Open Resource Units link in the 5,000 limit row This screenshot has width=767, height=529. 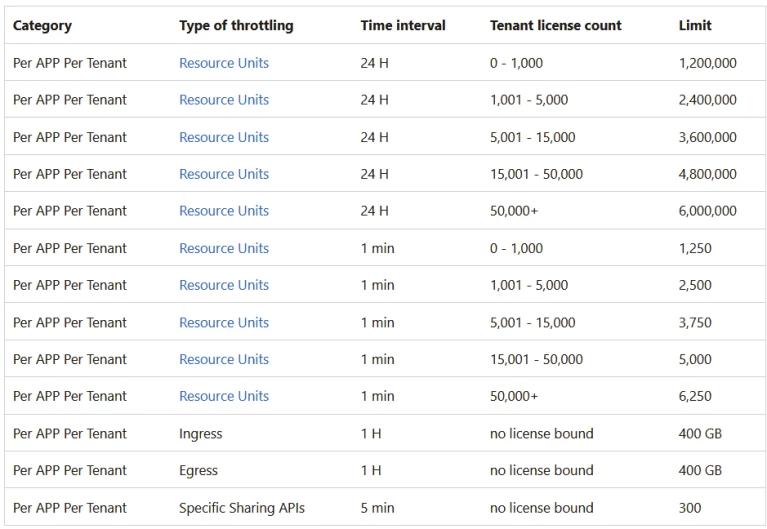click(224, 359)
